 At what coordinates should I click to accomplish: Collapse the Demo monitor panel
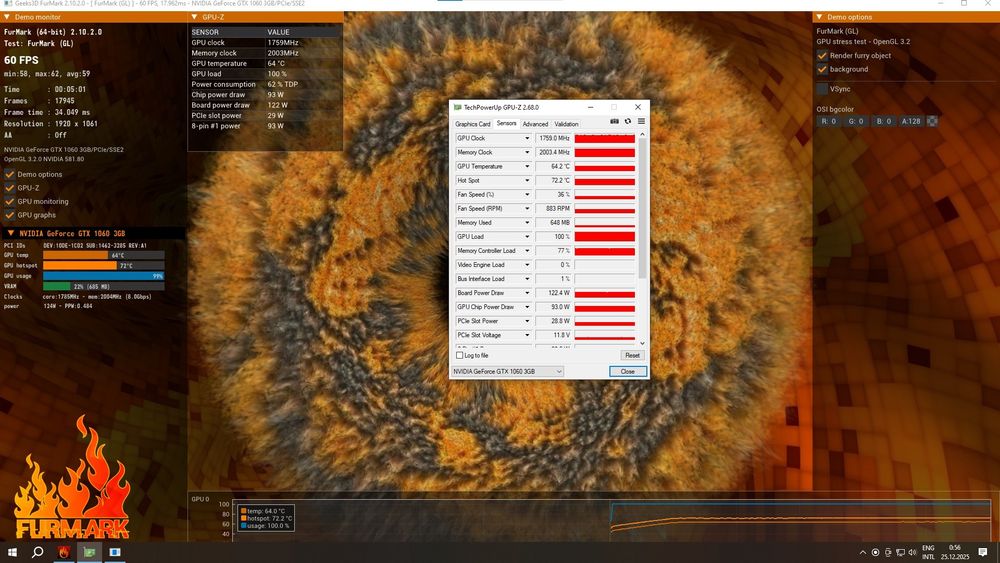(7, 17)
